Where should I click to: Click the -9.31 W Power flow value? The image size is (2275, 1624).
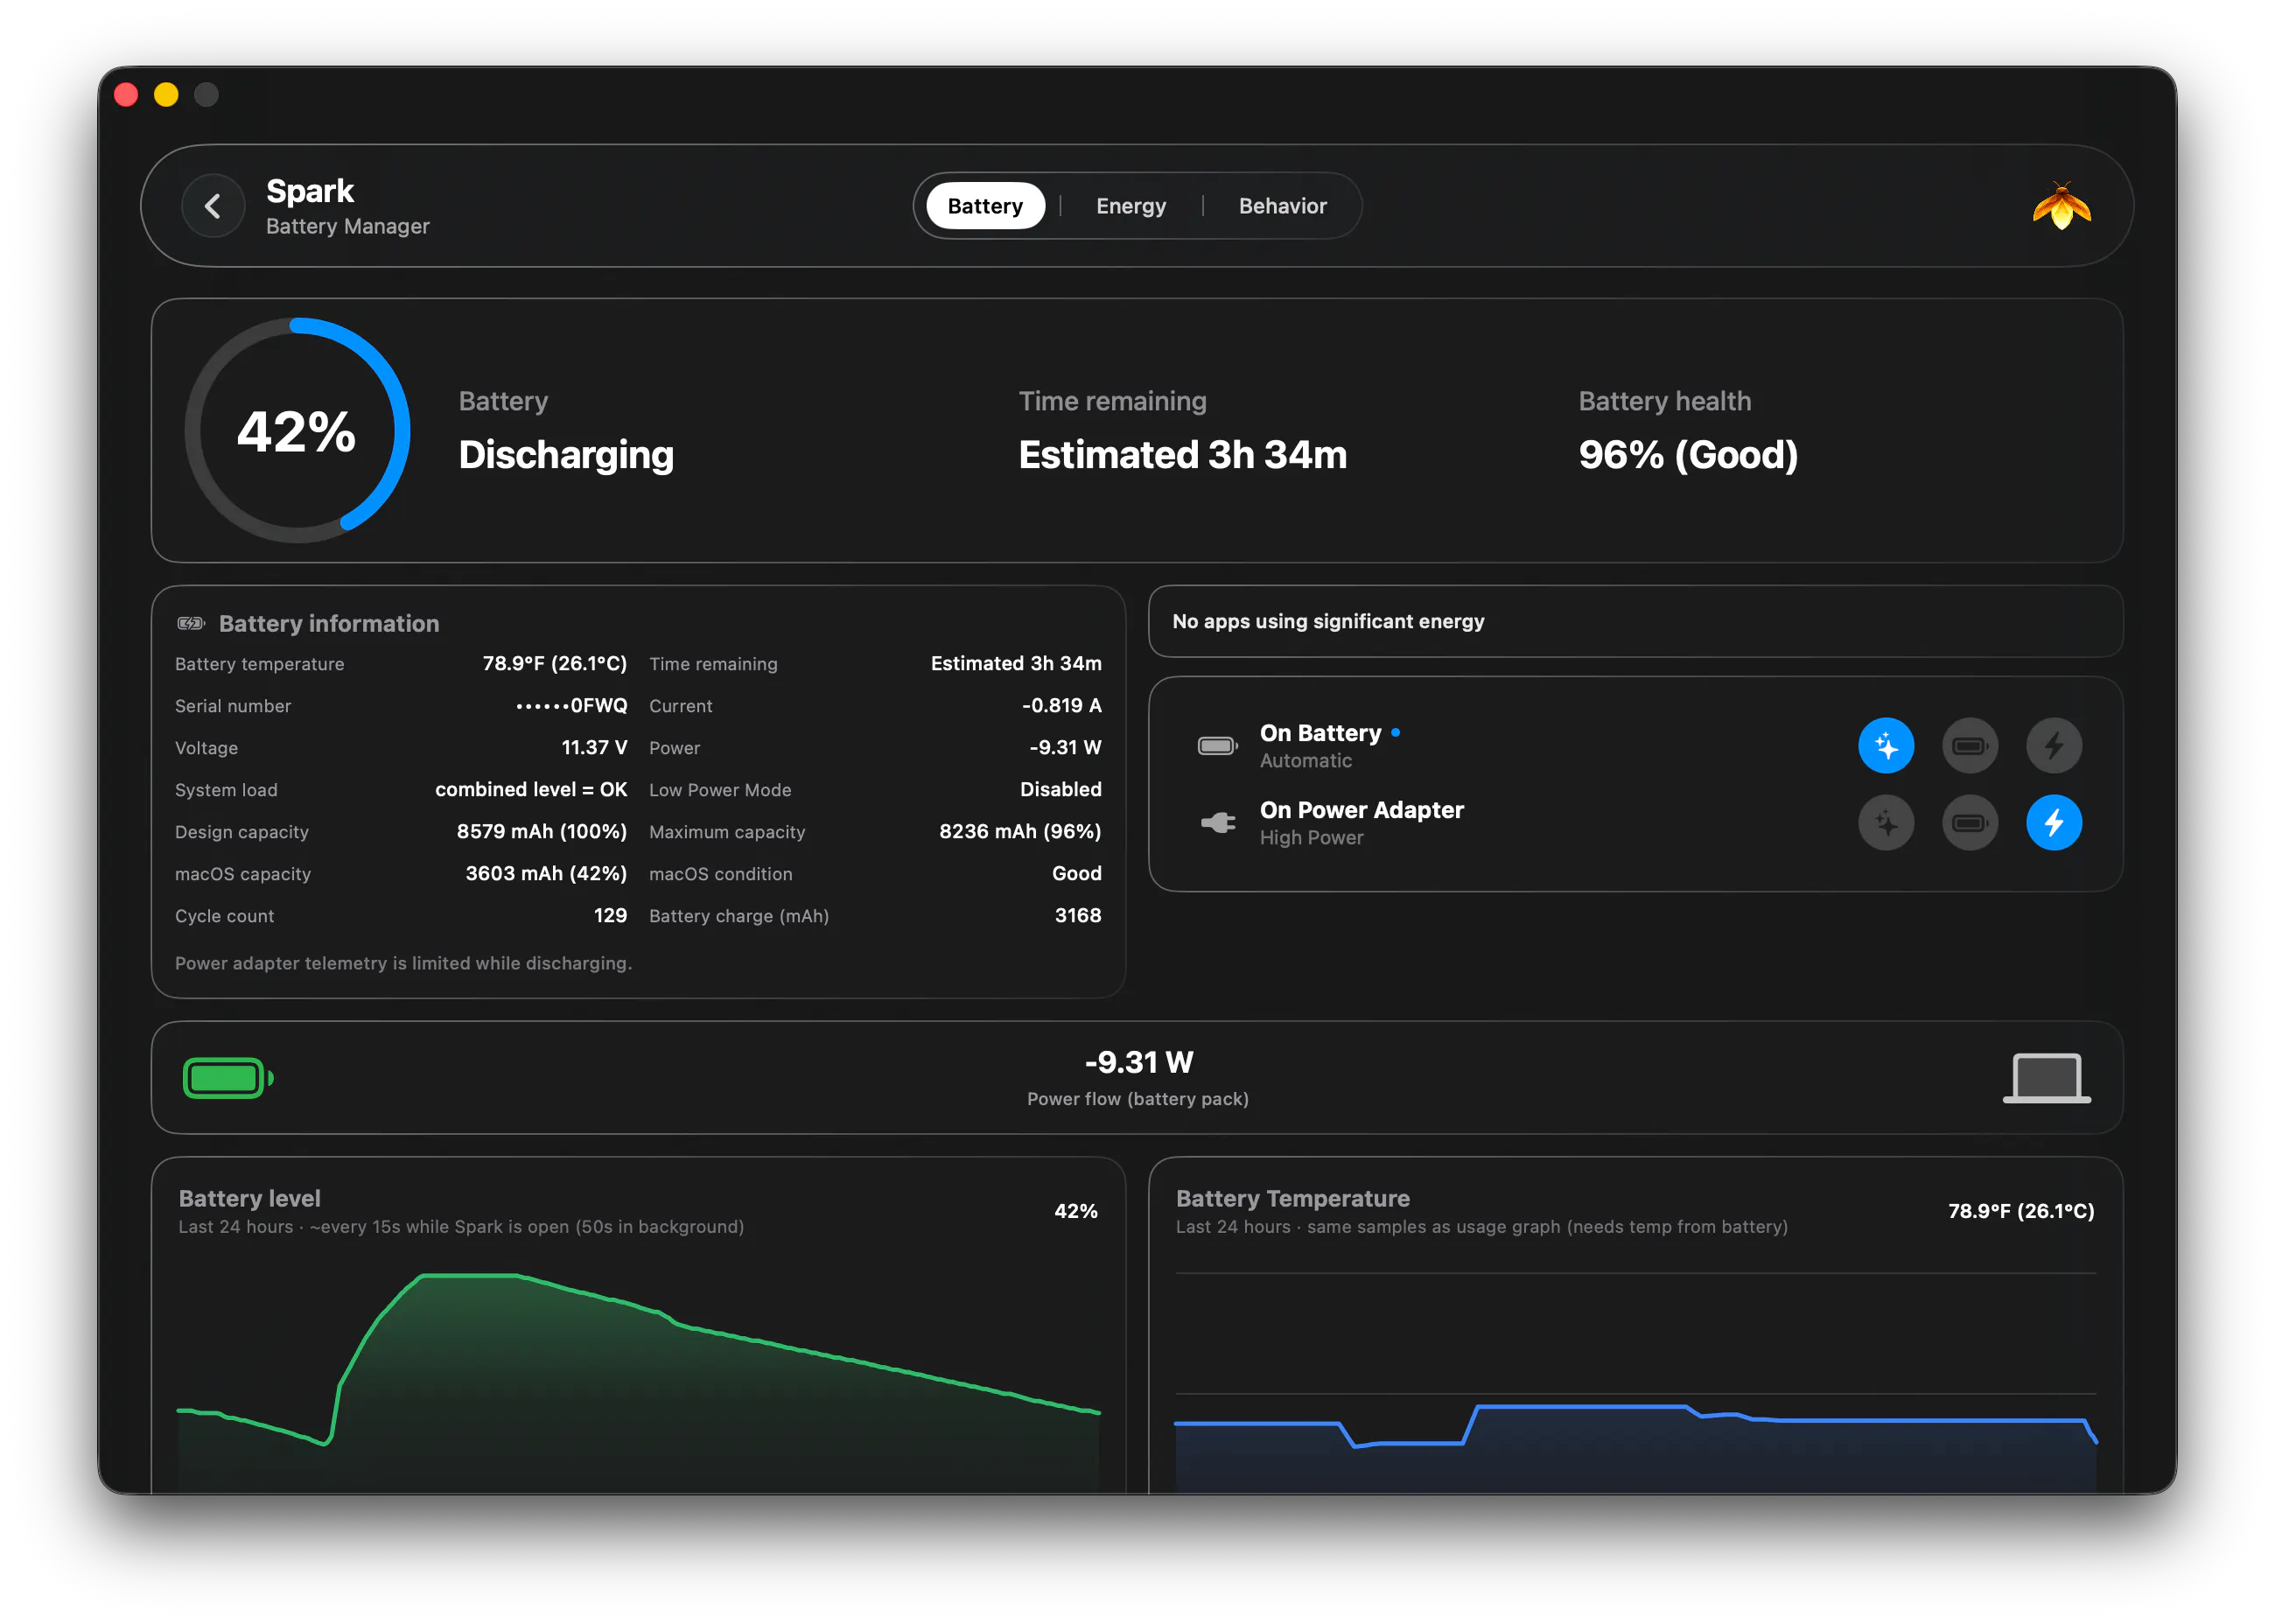1138,1062
